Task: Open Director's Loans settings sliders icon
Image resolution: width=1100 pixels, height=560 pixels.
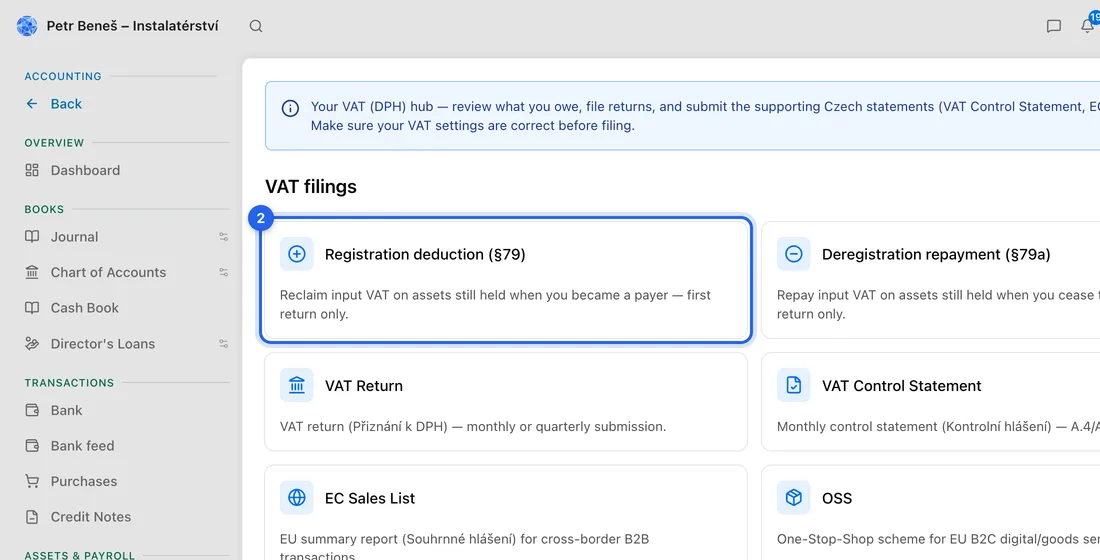Action: tap(224, 344)
